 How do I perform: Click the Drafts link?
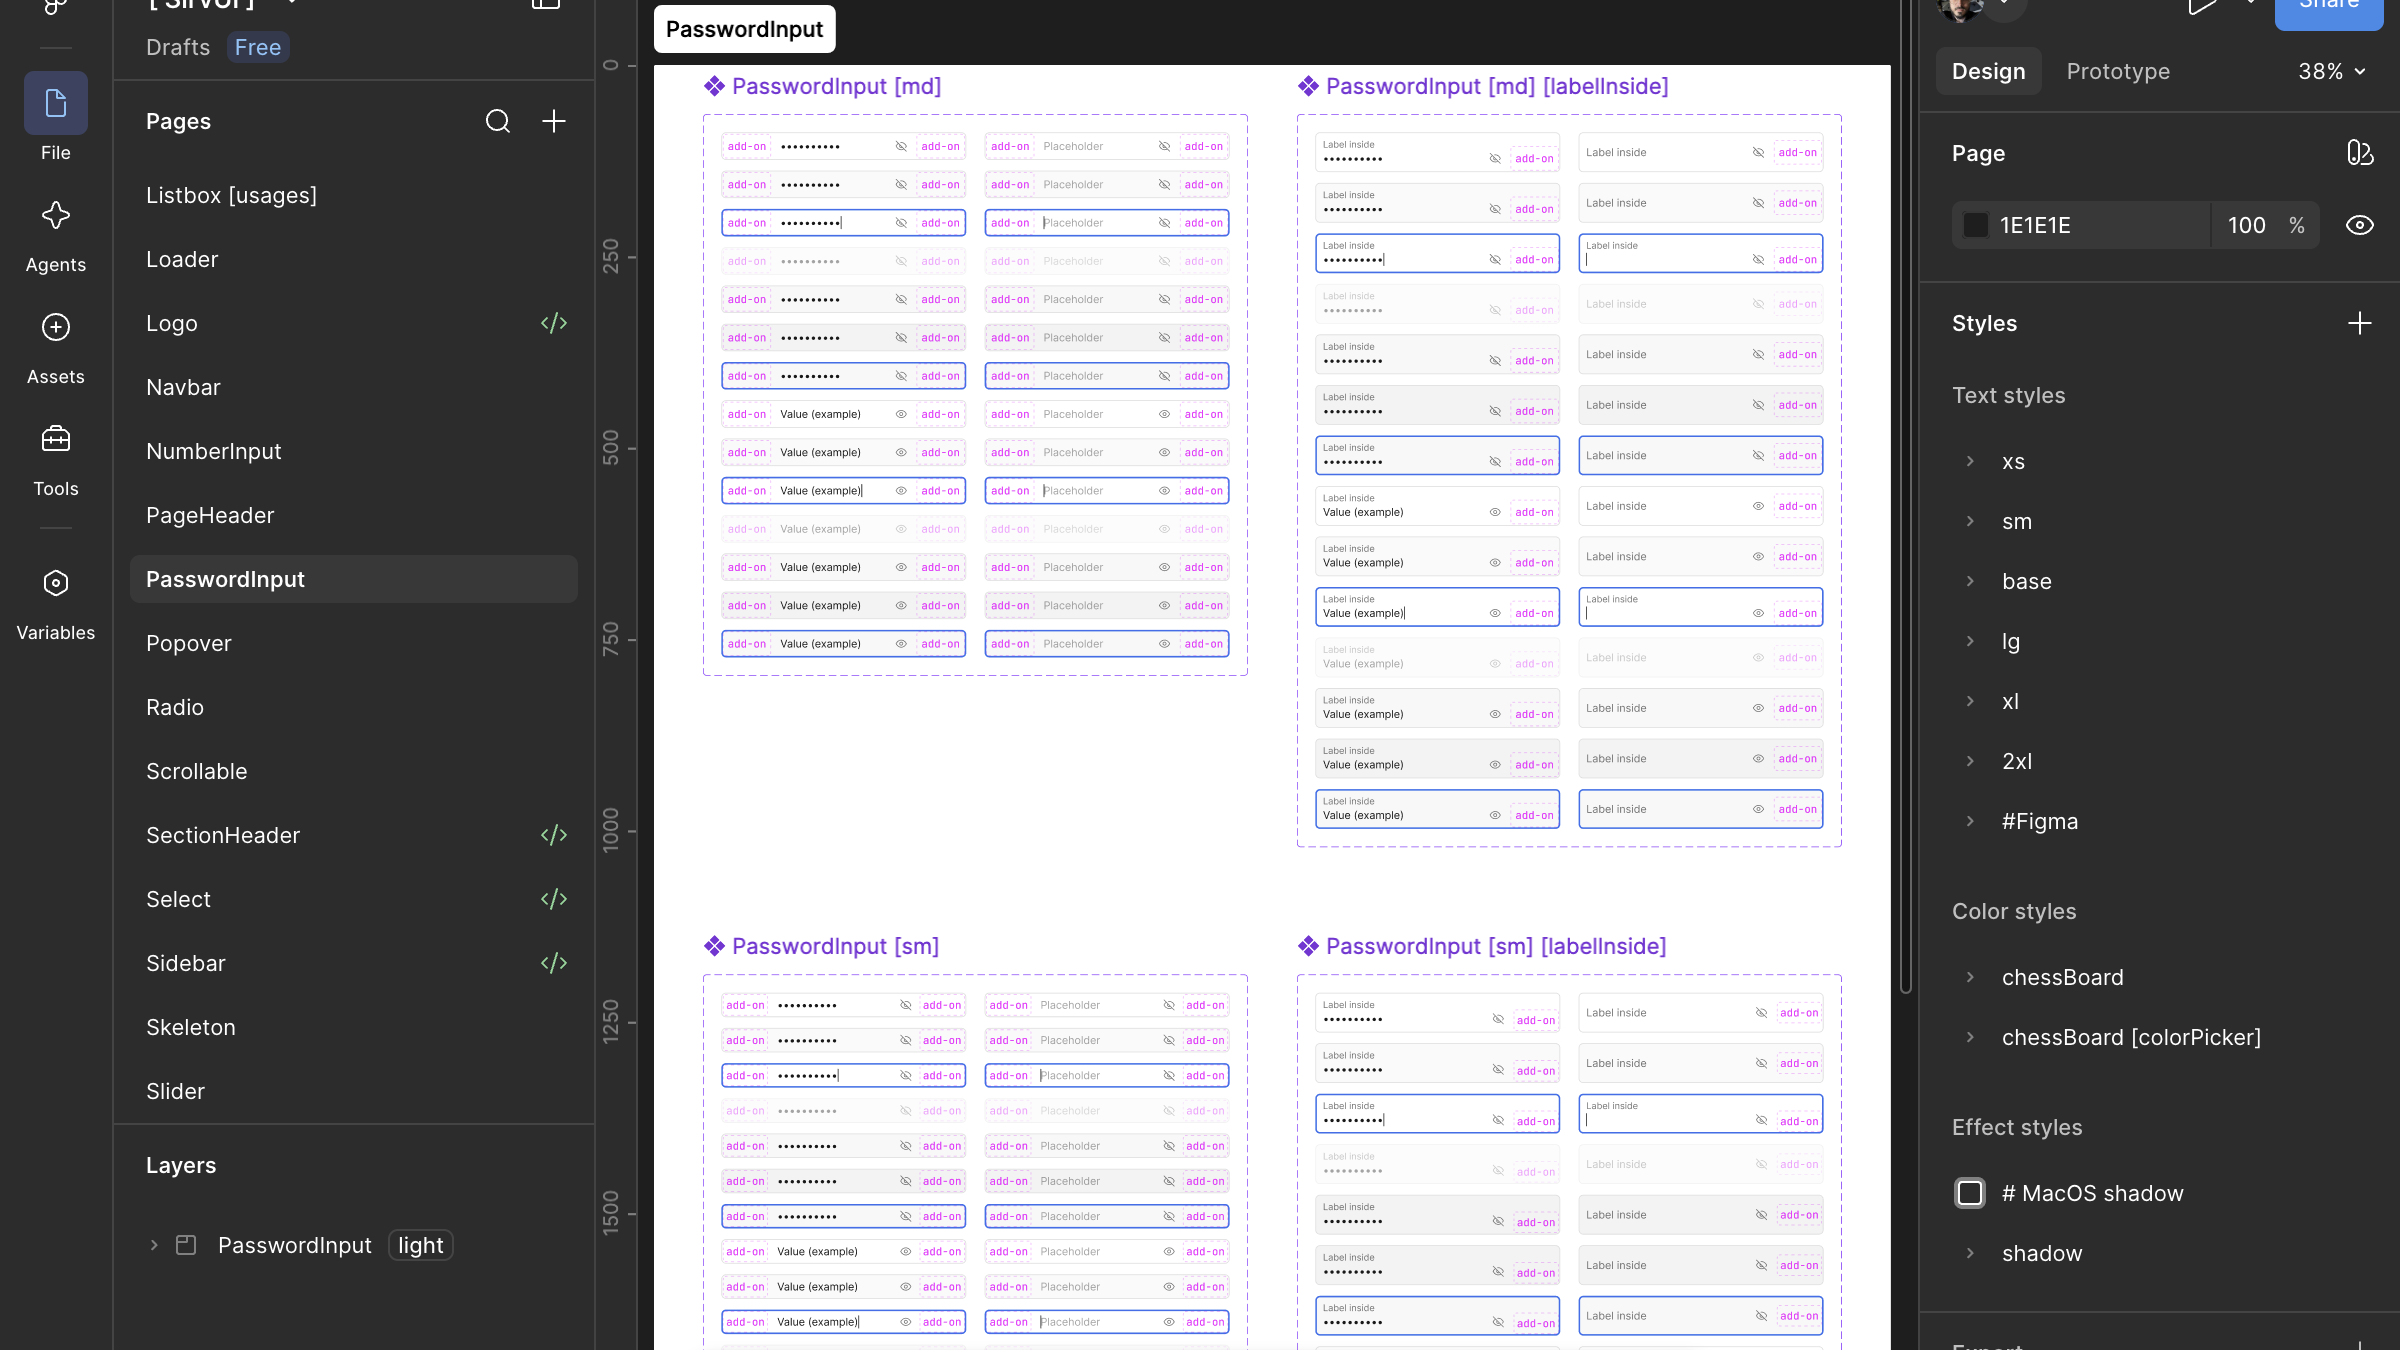pos(178,47)
